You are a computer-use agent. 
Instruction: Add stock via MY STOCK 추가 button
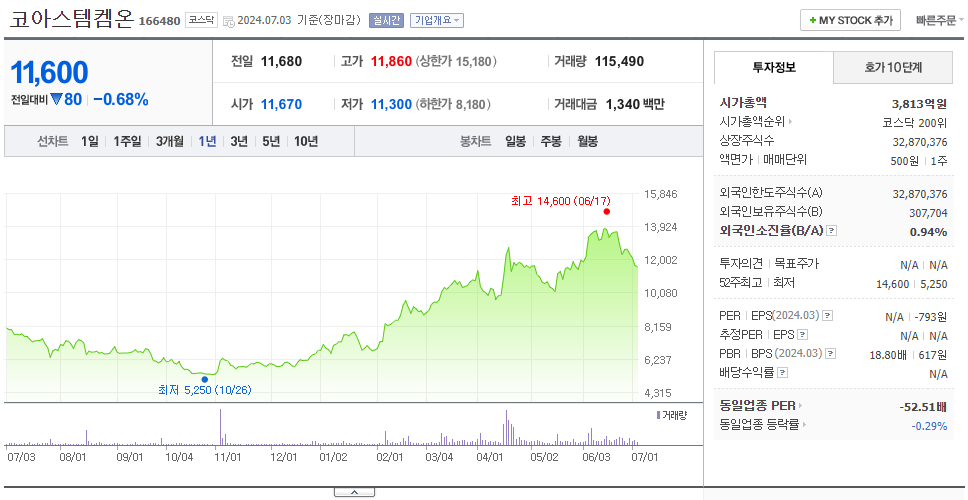coord(850,20)
